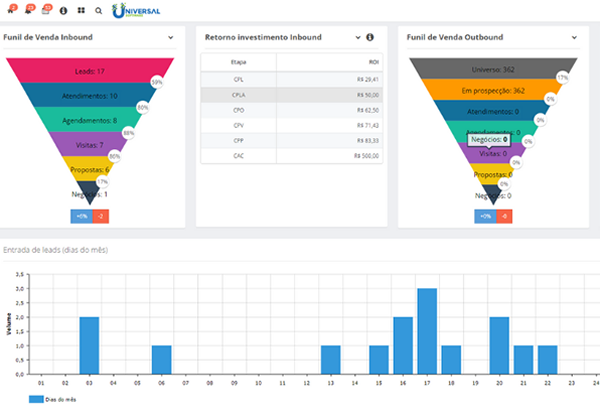Click the 80% conversion badge

coord(142,107)
